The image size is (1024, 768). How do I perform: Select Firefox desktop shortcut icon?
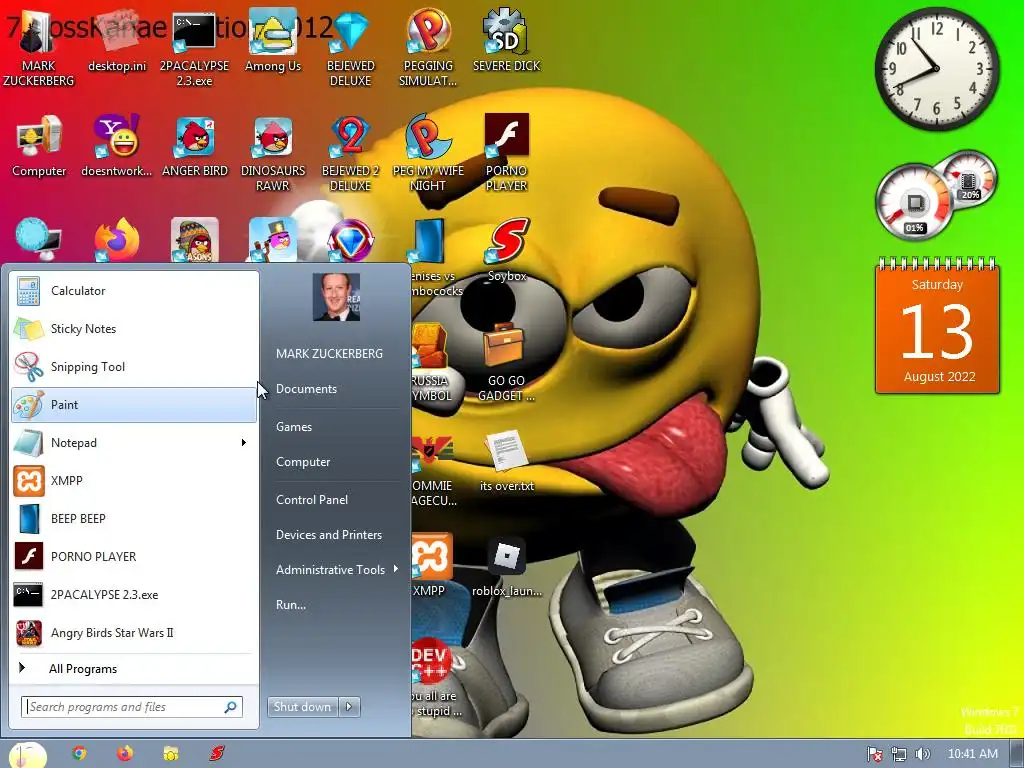tap(118, 240)
